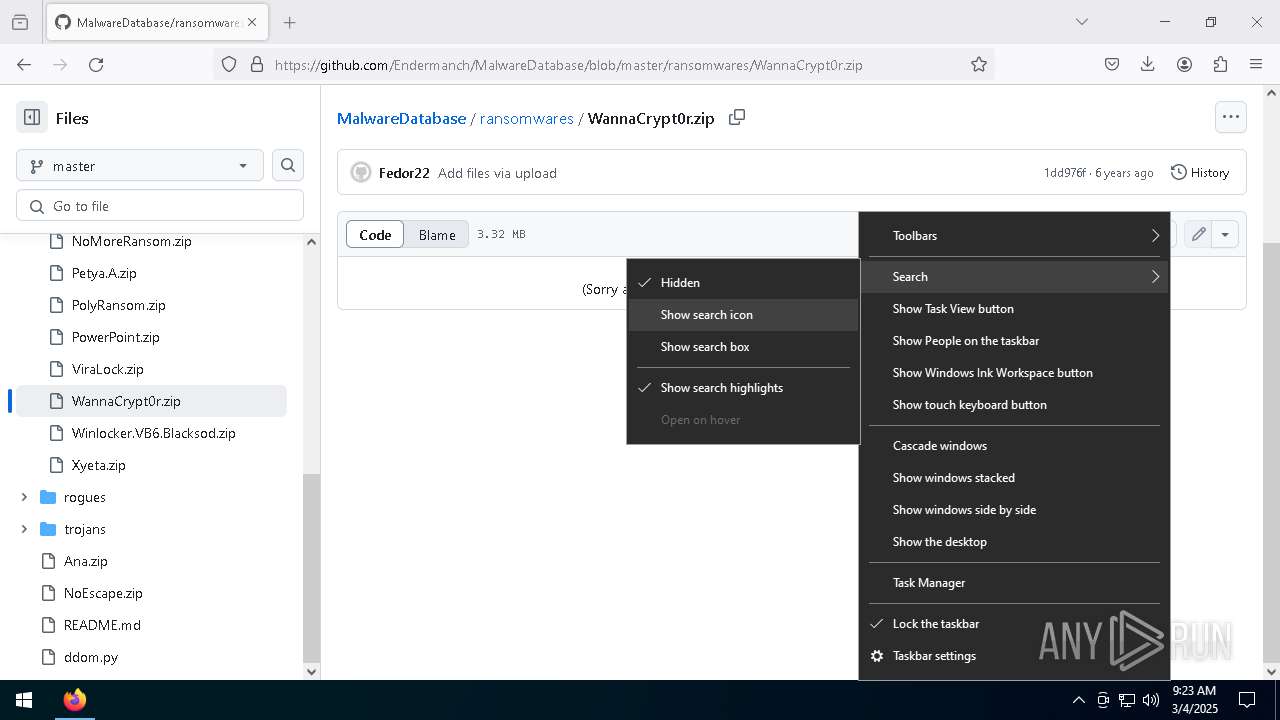Click the volume speaker tray icon
This screenshot has height=720, width=1280.
coord(1151,700)
